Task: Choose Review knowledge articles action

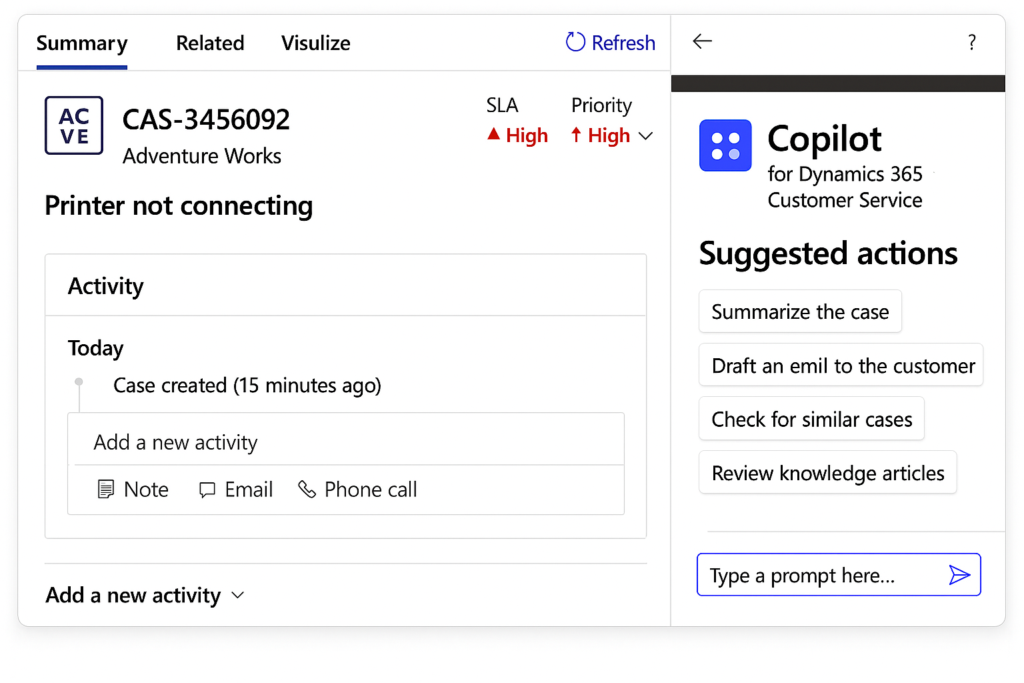Action: 827,473
